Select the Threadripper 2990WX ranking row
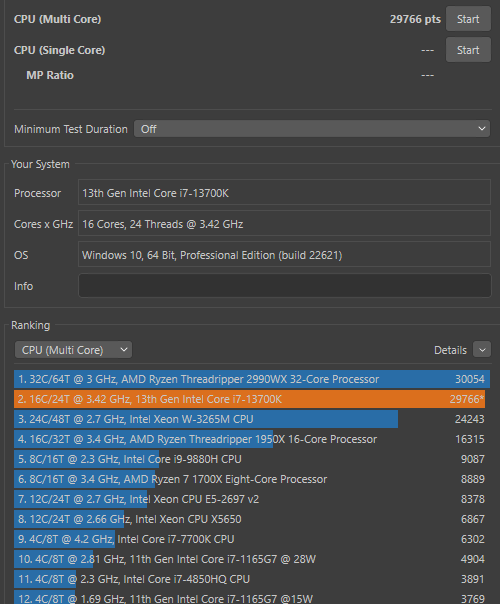 pyautogui.click(x=252, y=379)
